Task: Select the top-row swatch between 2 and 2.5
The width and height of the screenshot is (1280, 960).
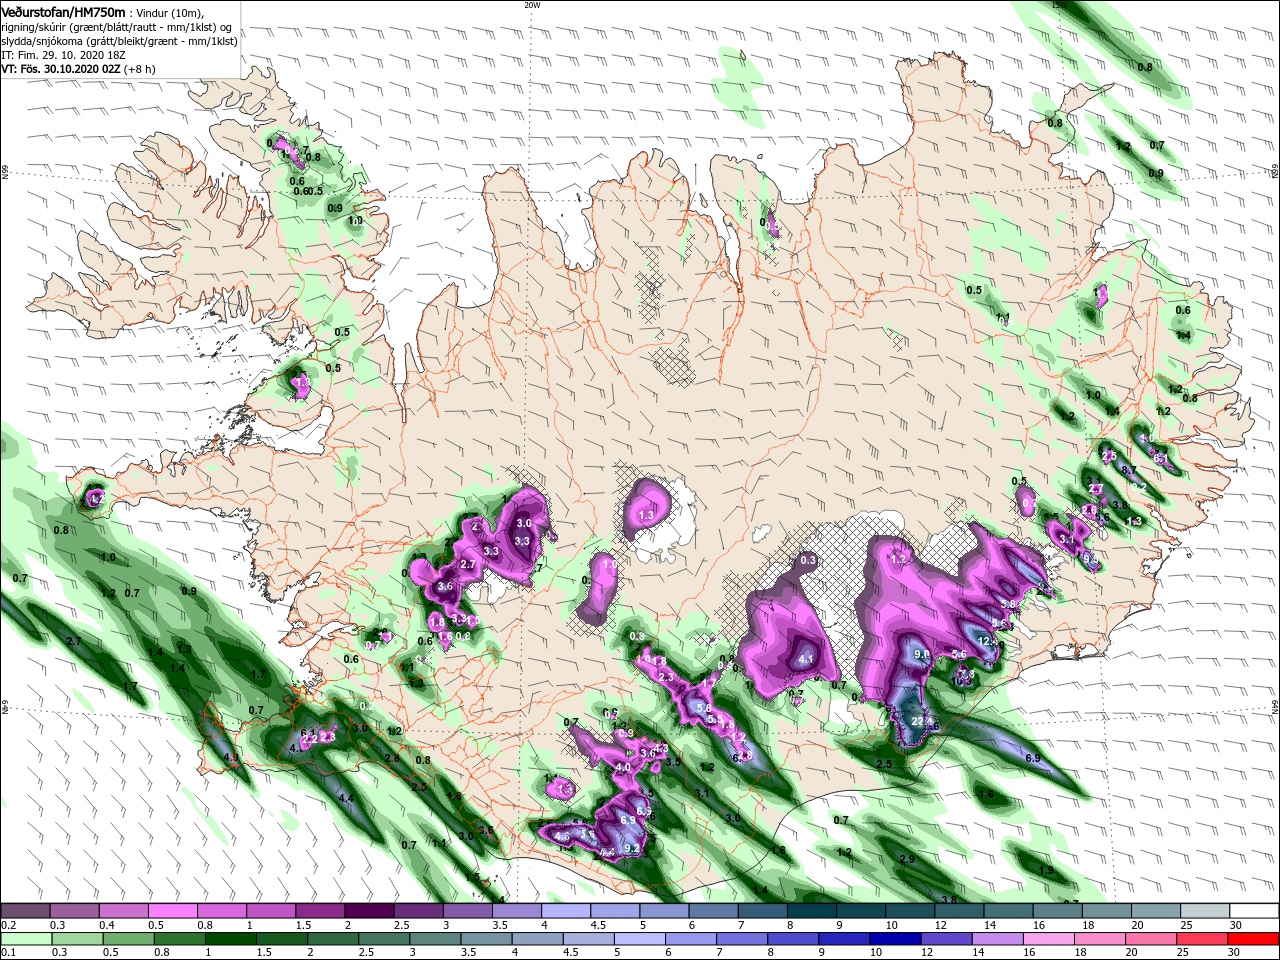Action: pyautogui.click(x=368, y=911)
